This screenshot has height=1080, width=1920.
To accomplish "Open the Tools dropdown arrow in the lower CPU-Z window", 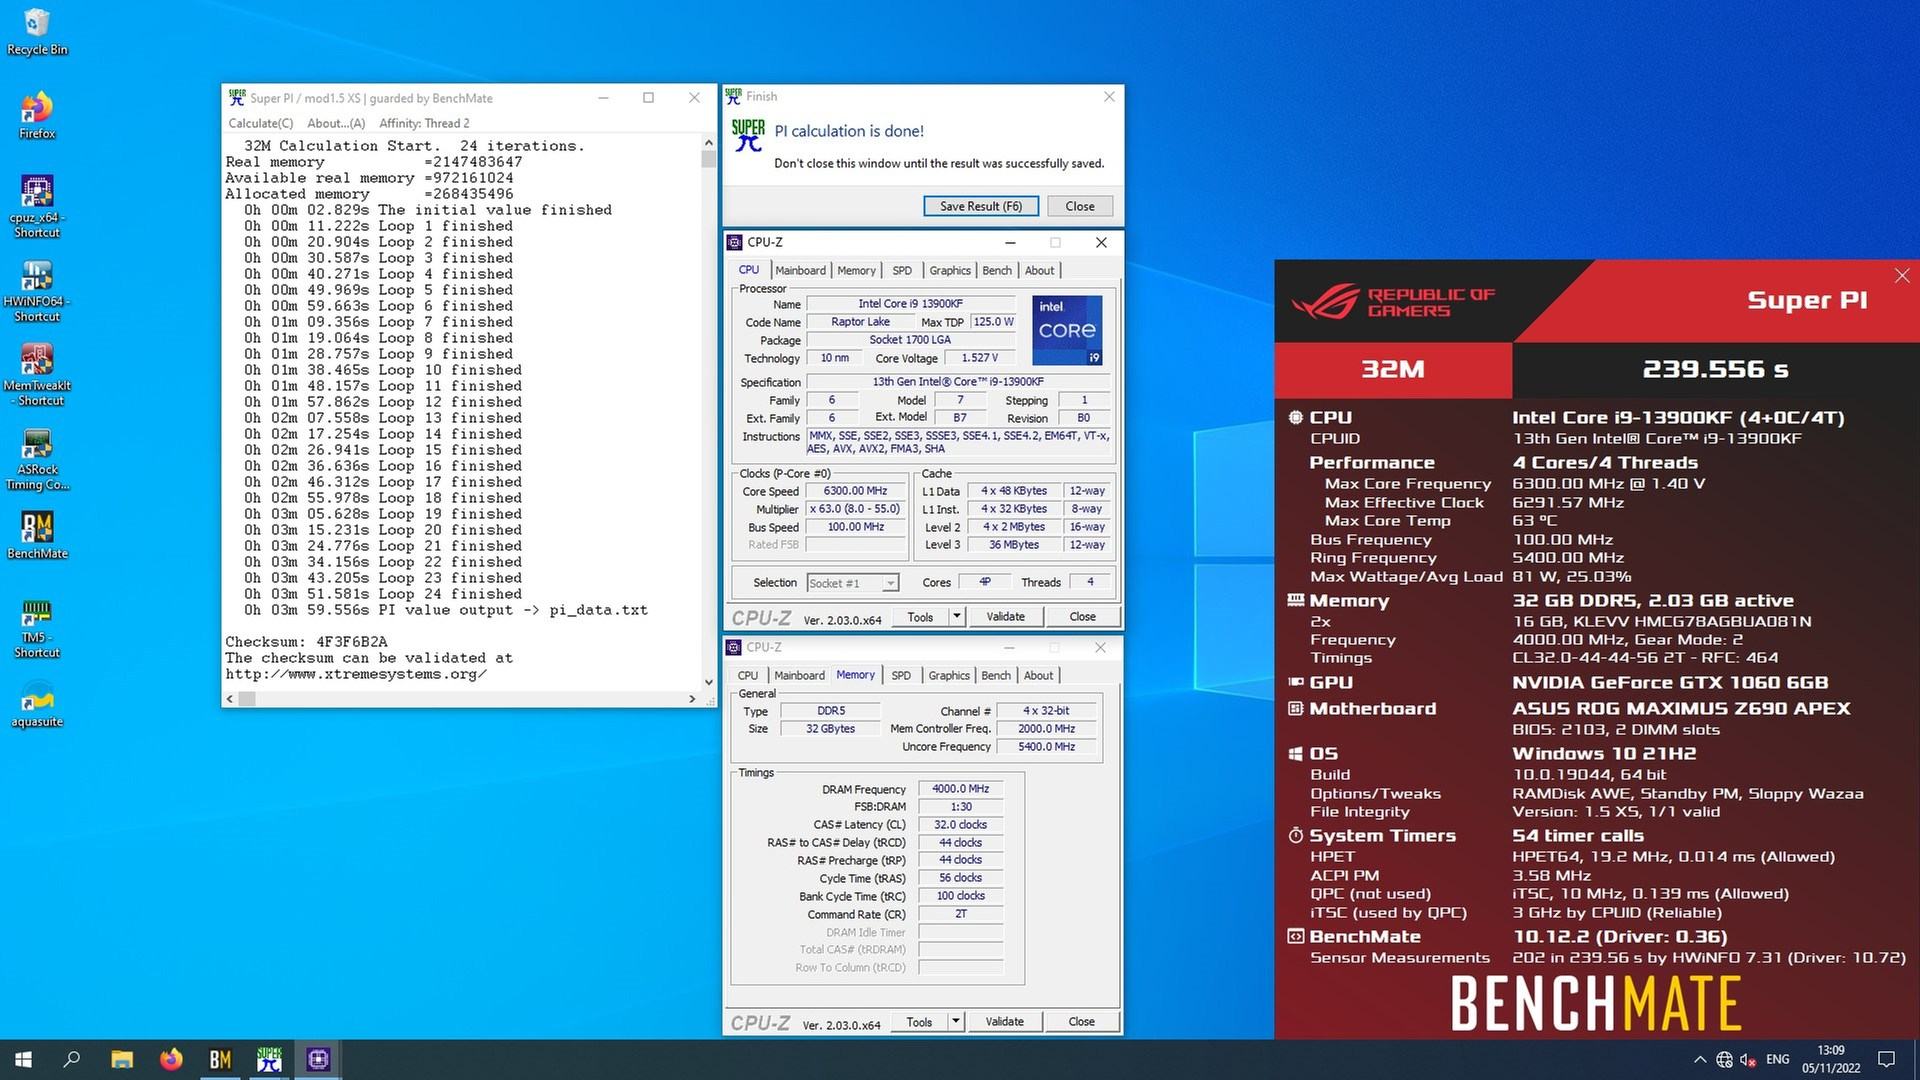I will 956,1021.
